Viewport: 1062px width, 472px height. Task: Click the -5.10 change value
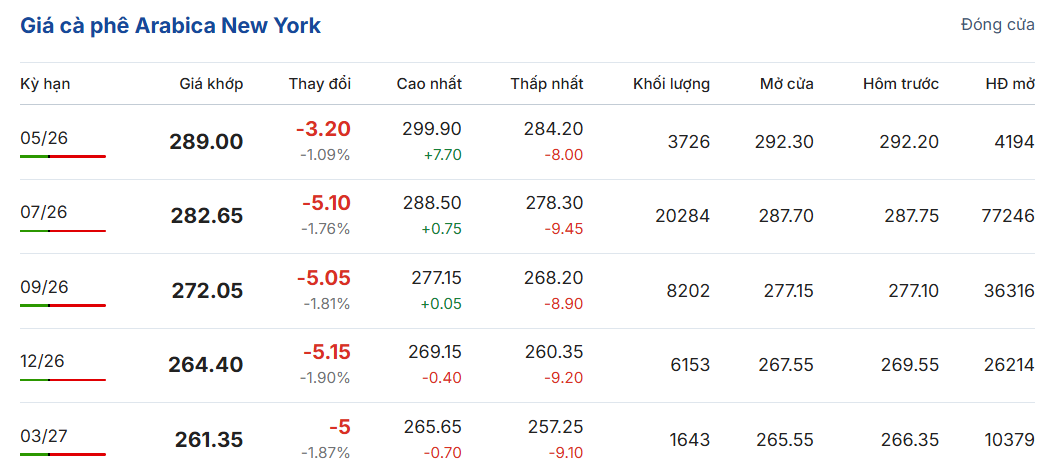tap(326, 204)
